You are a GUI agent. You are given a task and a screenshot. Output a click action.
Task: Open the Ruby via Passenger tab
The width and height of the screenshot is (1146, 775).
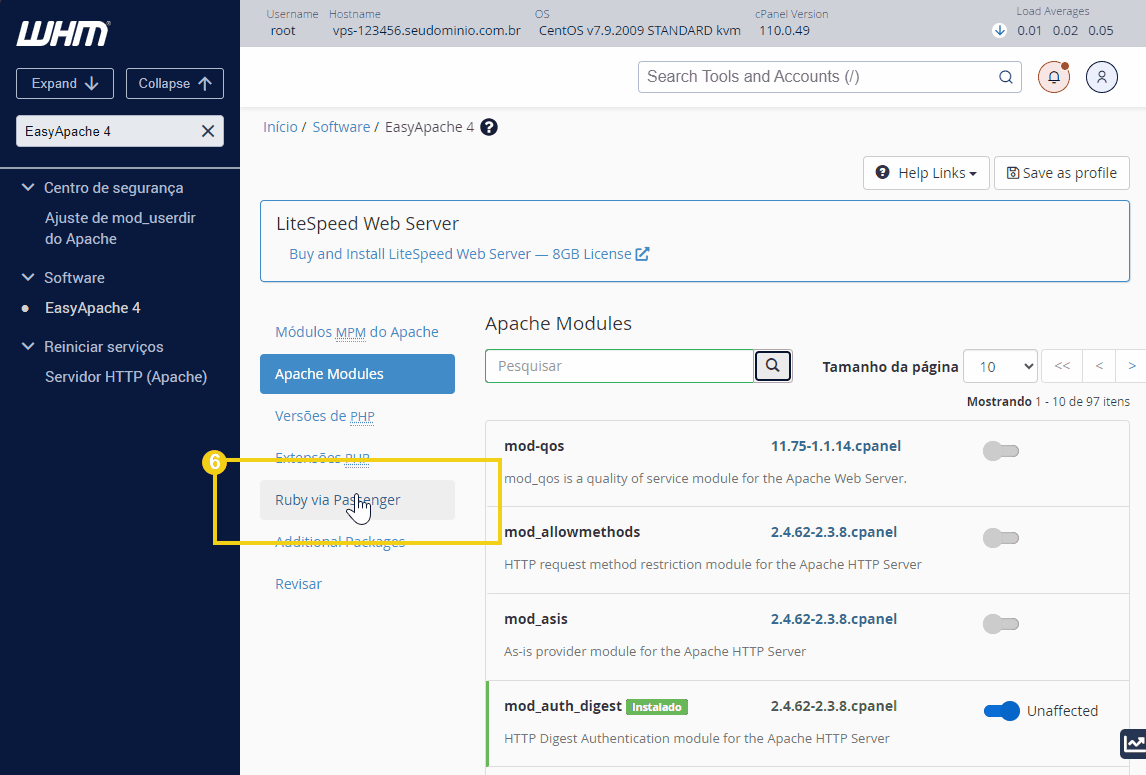[x=357, y=500]
